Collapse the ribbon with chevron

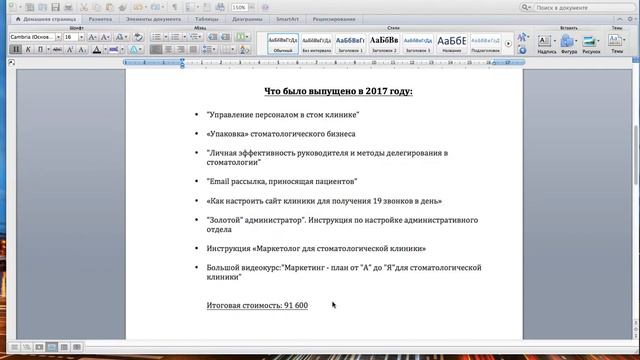tap(620, 19)
